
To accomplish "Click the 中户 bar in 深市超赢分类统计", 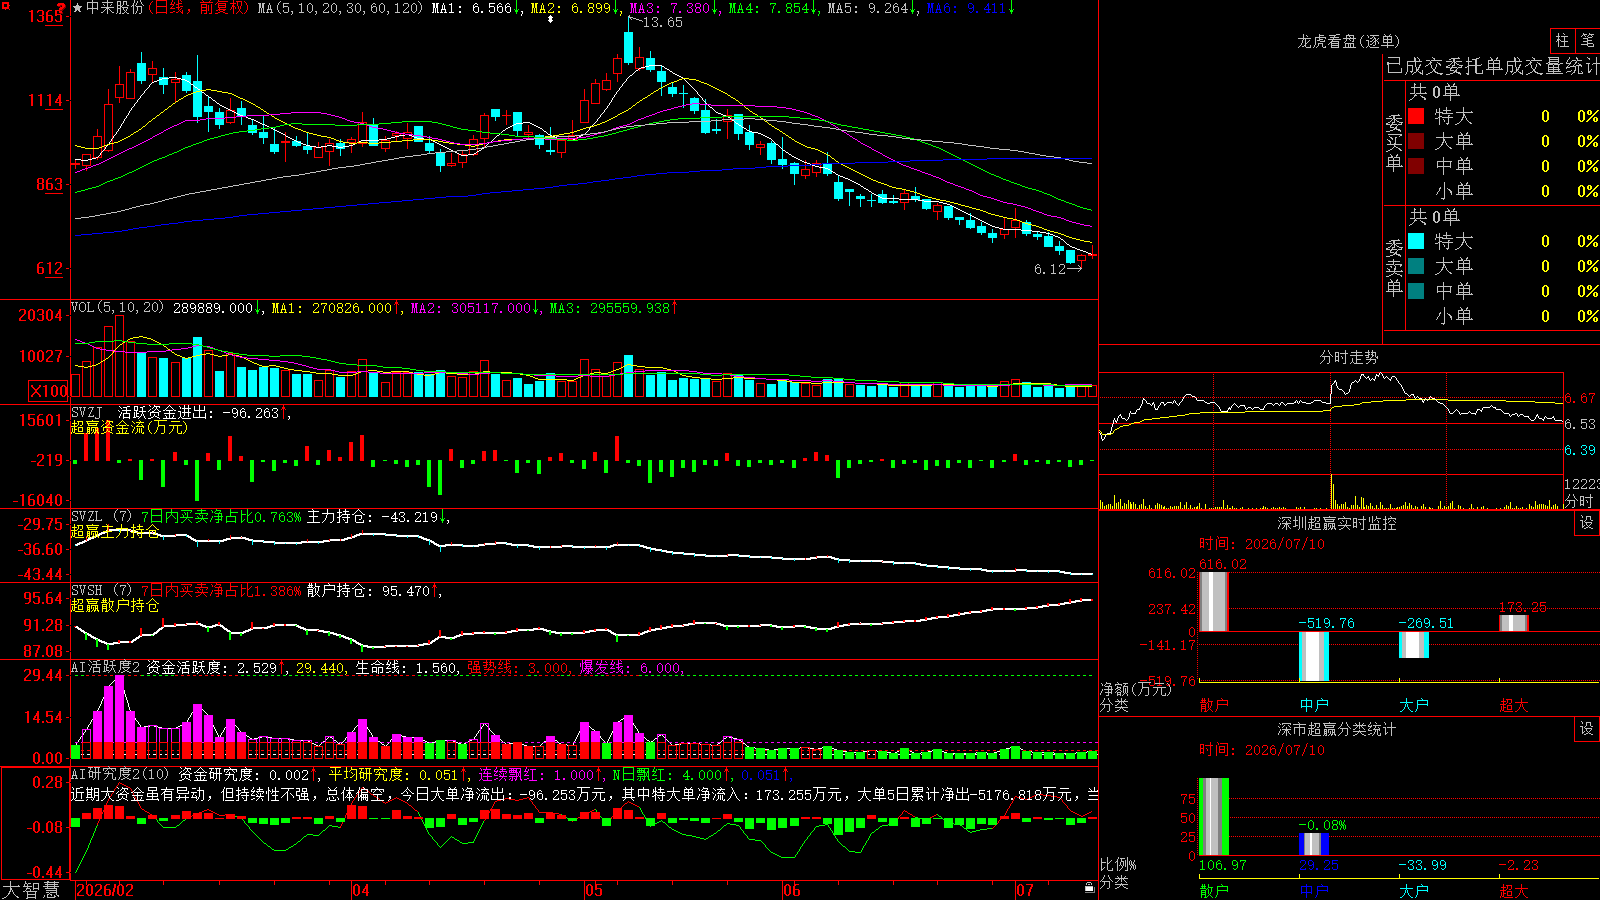I will [x=1314, y=844].
